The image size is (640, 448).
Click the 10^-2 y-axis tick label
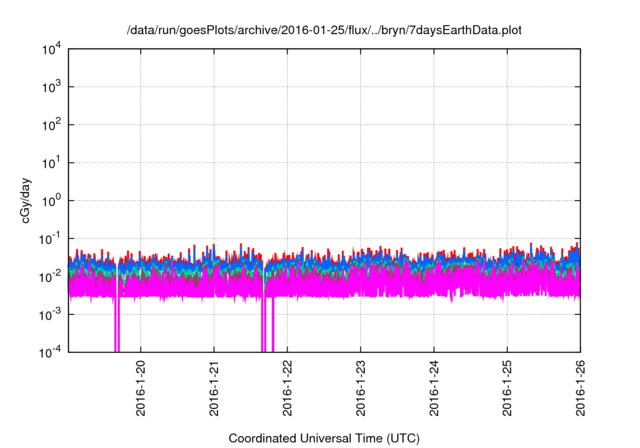pyautogui.click(x=50, y=277)
